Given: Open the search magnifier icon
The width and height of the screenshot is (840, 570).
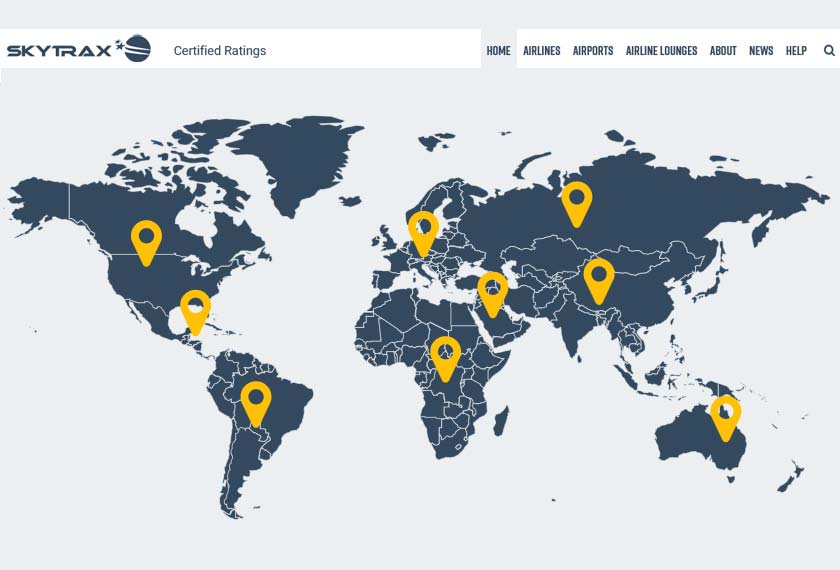Looking at the screenshot, I should (829, 50).
